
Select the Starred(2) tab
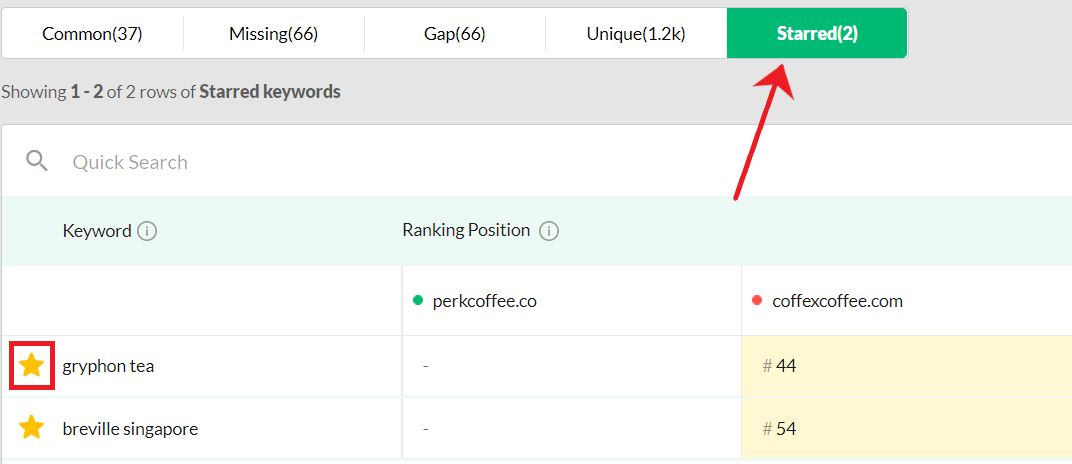click(x=817, y=33)
